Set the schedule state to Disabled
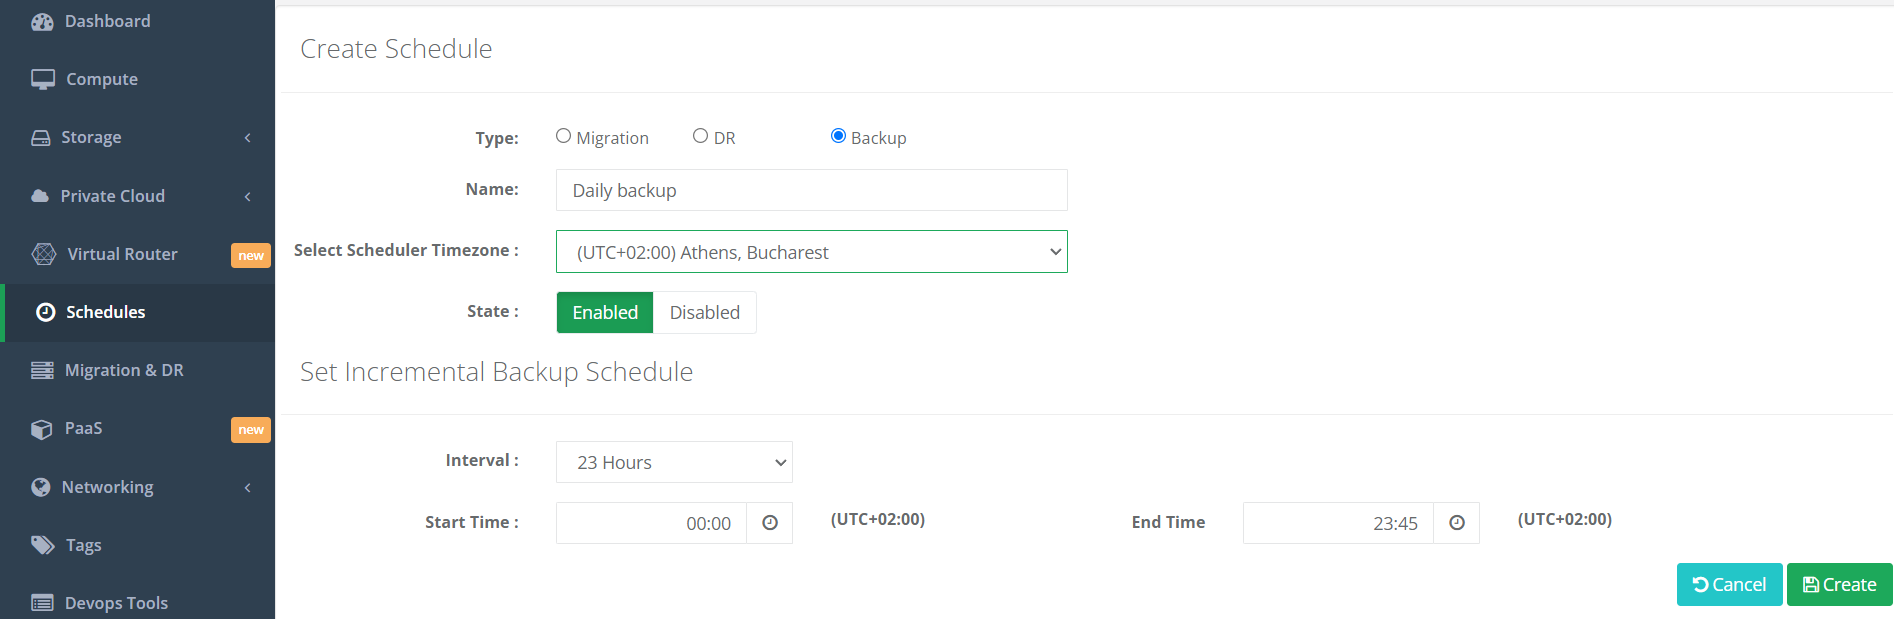Screen dimensions: 1894x619 pos(705,313)
